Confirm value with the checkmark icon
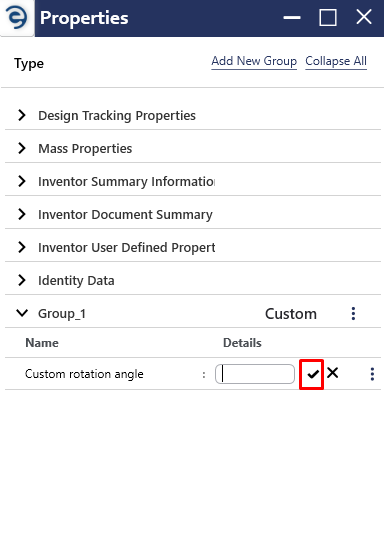Image resolution: width=384 pixels, height=549 pixels. tap(313, 374)
